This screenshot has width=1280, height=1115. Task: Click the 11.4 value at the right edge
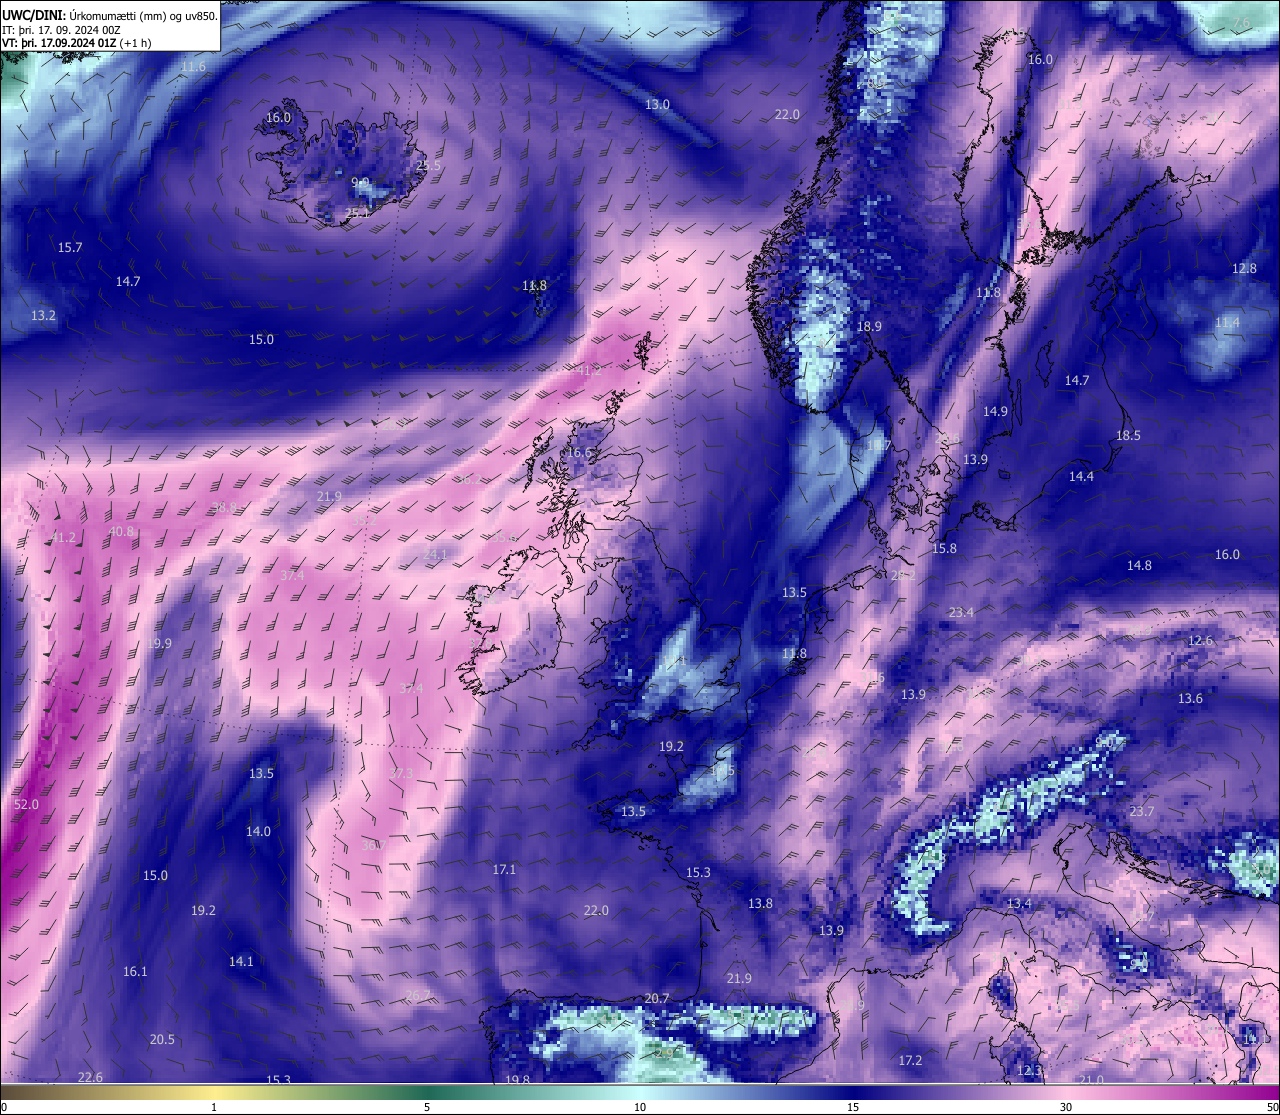[x=1227, y=323]
